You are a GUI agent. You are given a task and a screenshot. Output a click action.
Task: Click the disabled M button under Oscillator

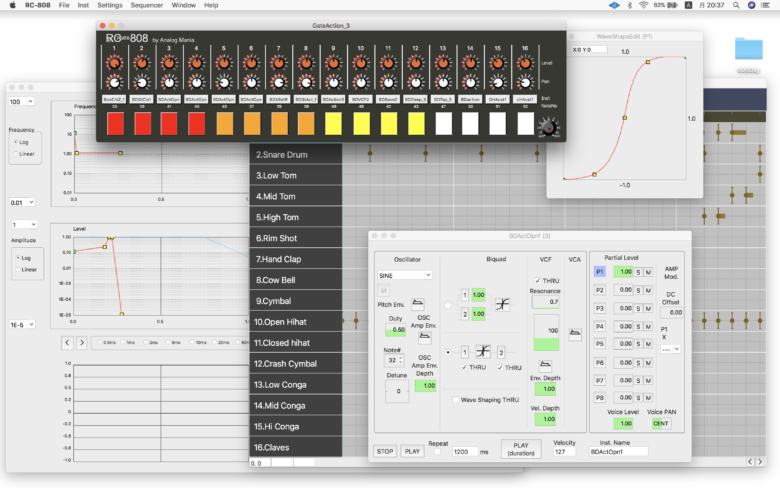[384, 291]
